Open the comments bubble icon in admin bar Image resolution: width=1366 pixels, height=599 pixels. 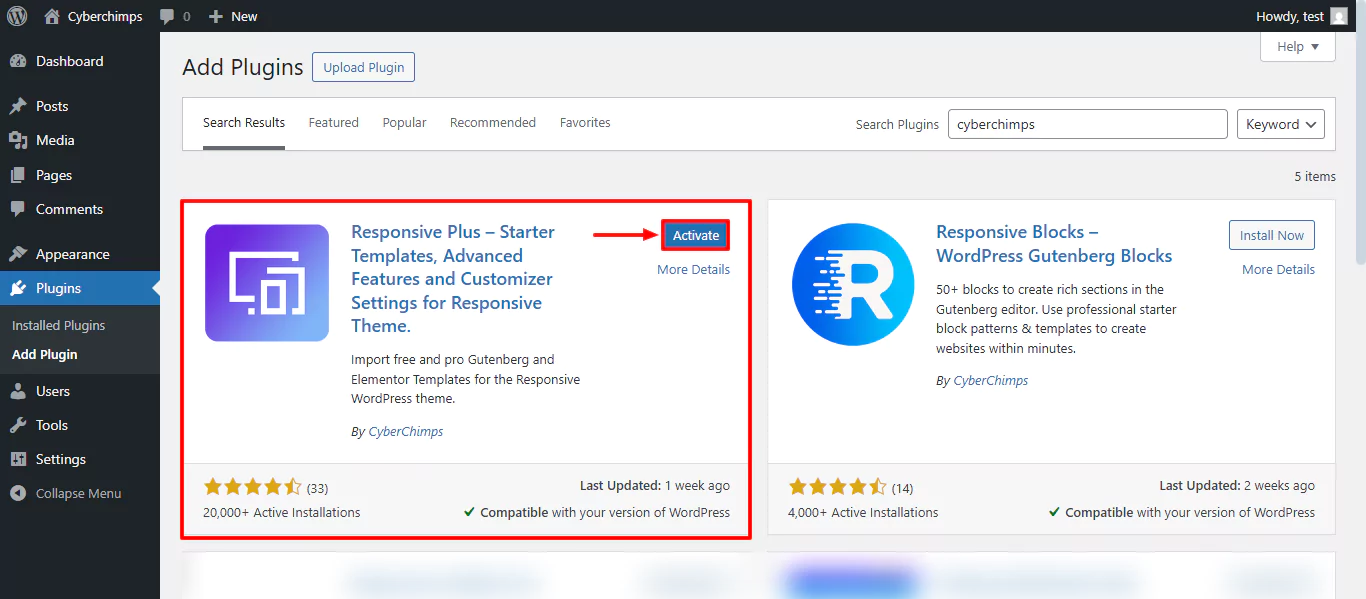[167, 16]
